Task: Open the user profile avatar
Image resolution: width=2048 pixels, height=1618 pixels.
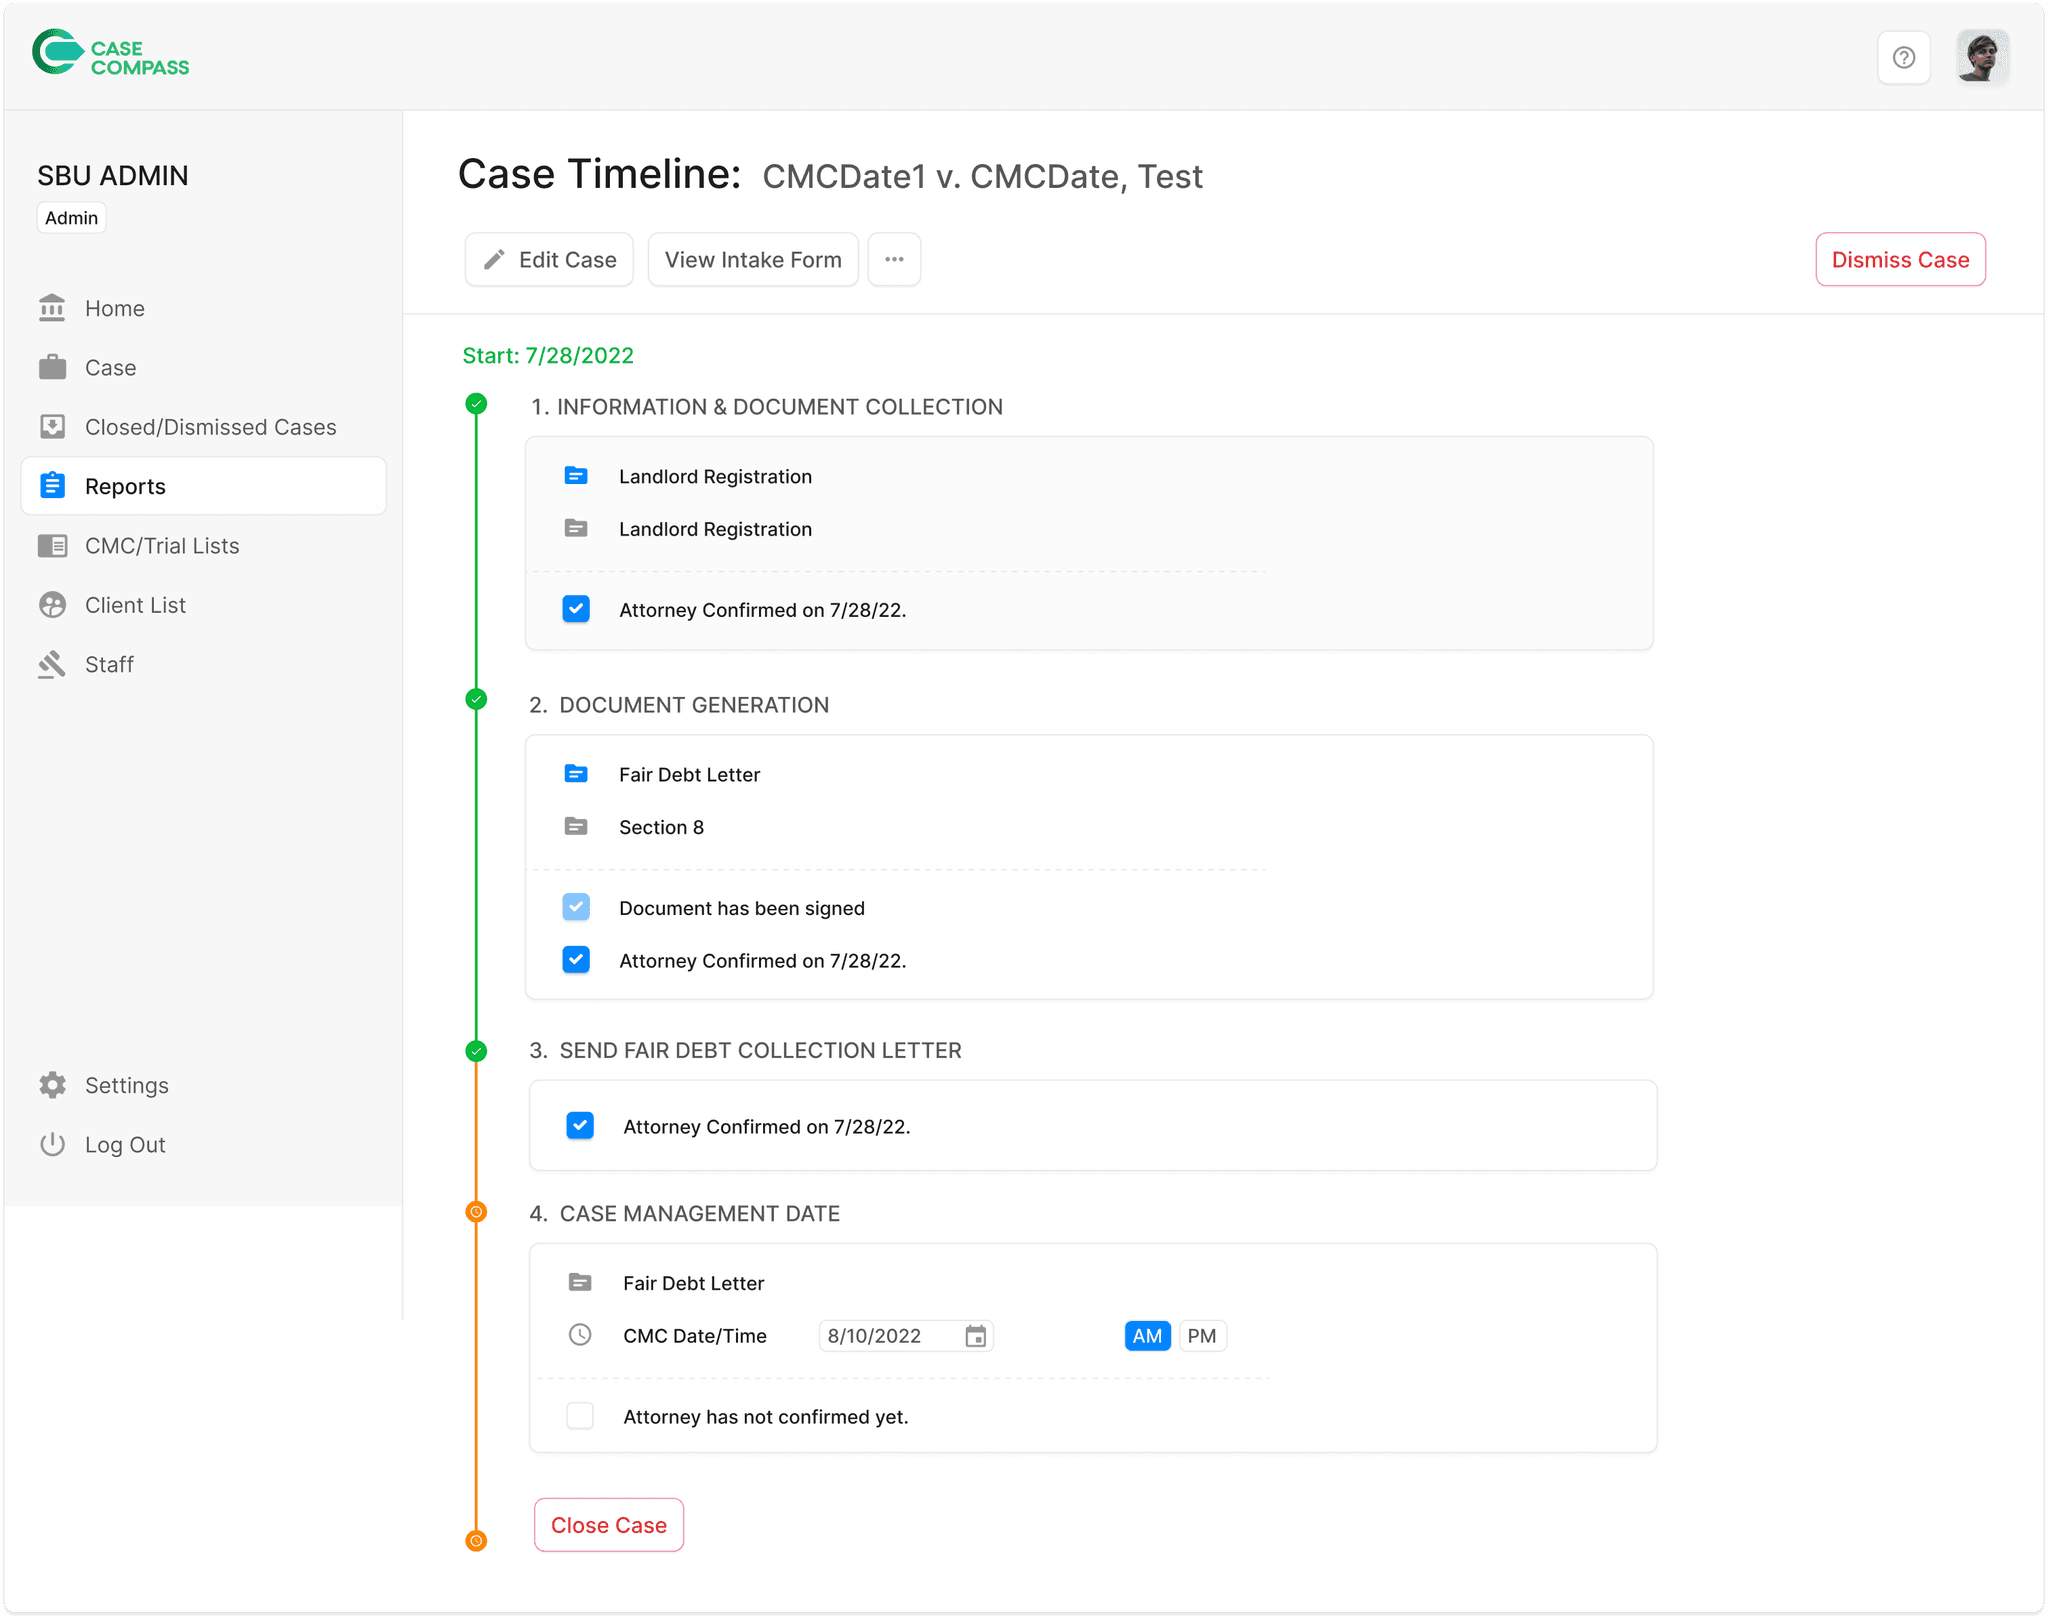Action: (x=1981, y=58)
